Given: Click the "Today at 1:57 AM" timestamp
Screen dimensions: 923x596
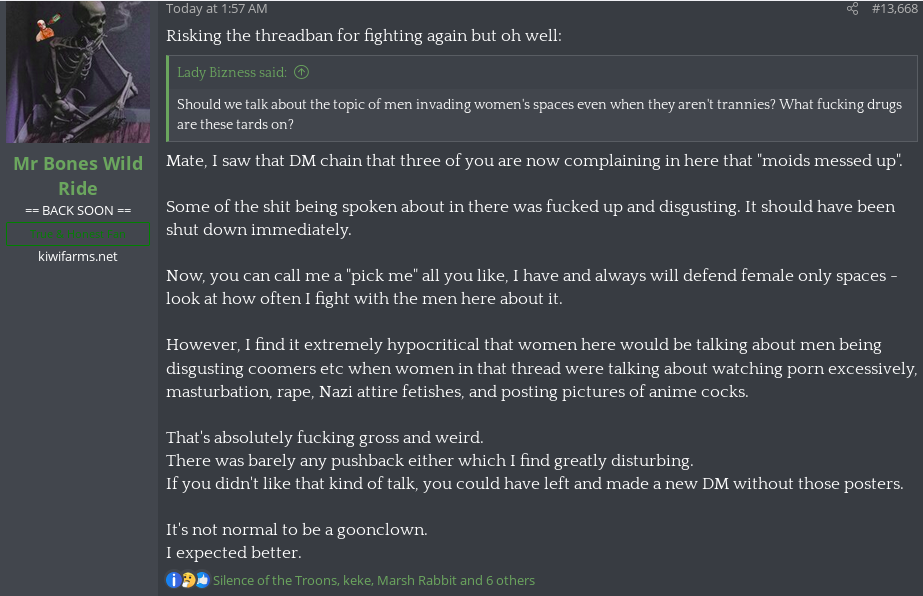Looking at the screenshot, I should [x=216, y=9].
